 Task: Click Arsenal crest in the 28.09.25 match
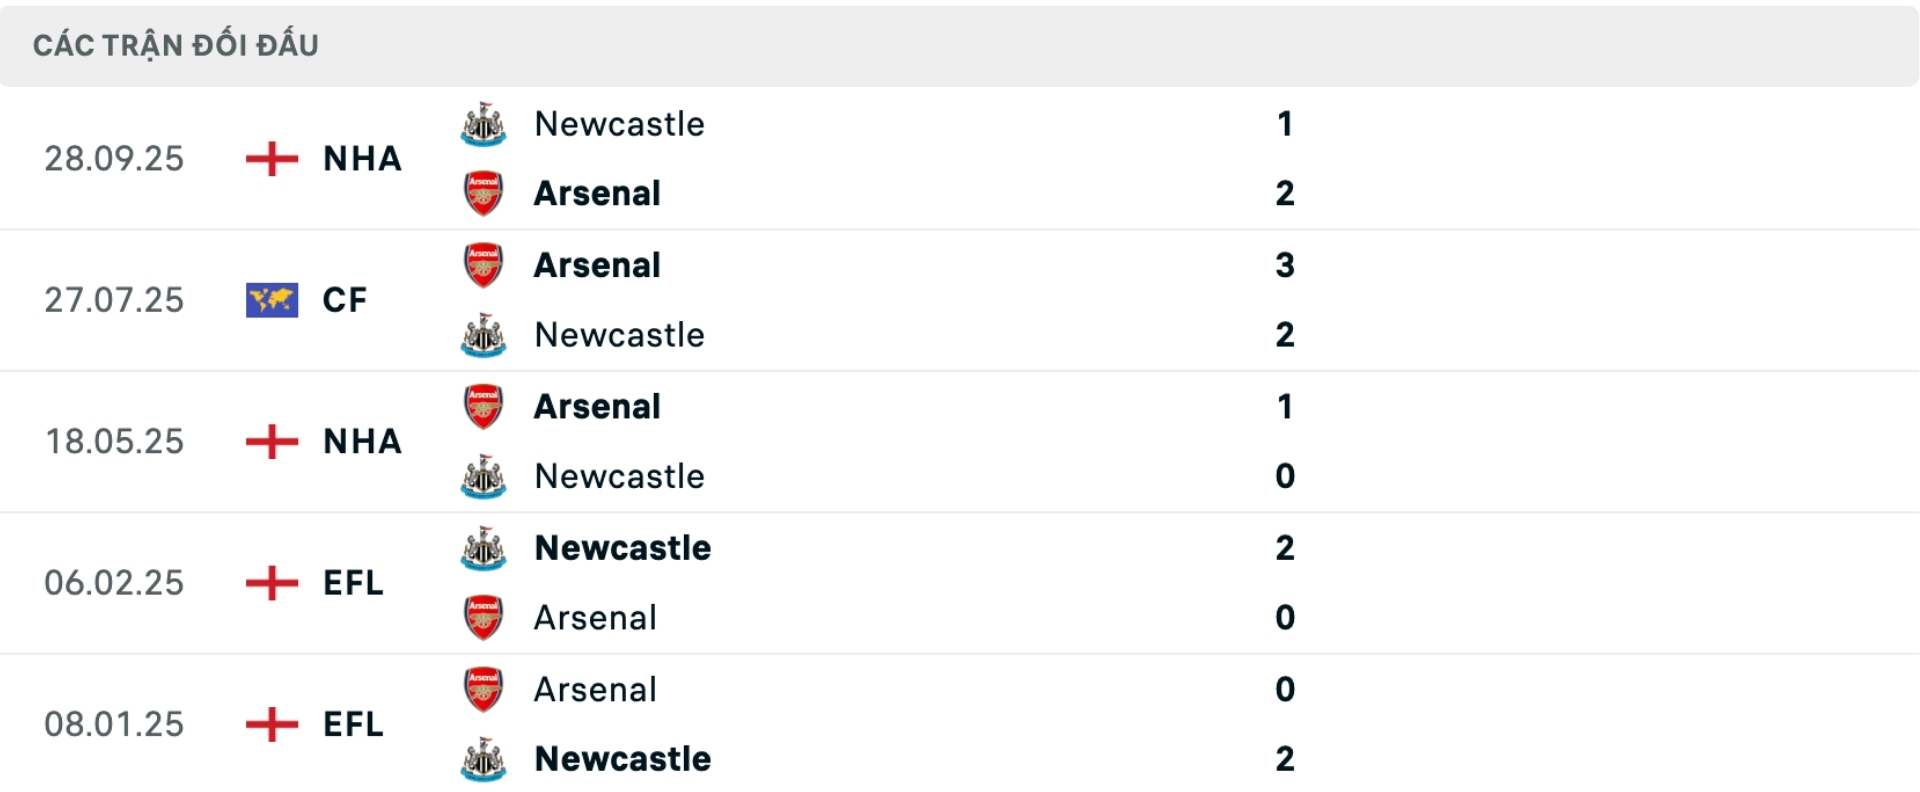click(483, 193)
